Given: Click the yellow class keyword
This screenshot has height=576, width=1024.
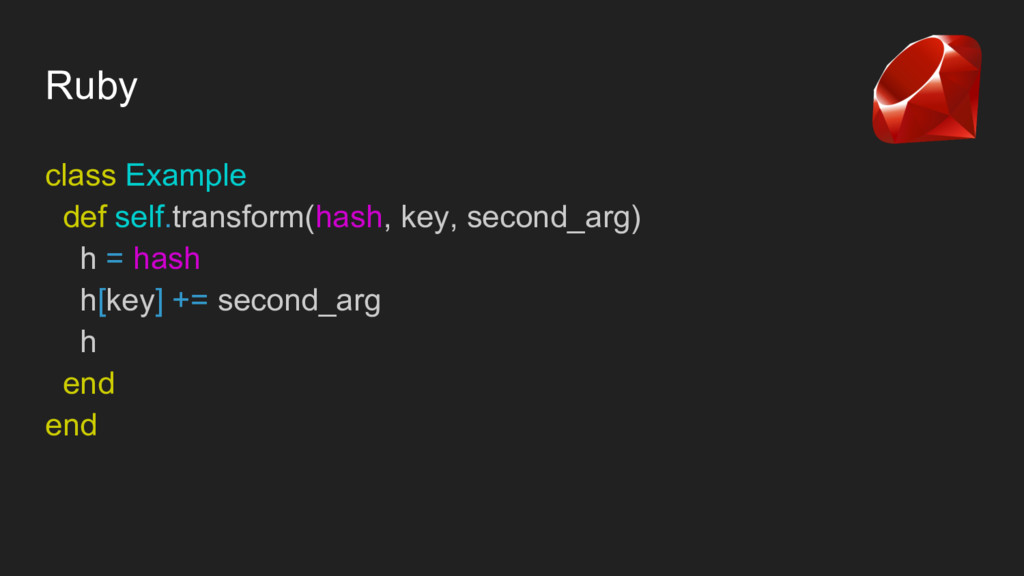Looking at the screenshot, I should point(80,176).
